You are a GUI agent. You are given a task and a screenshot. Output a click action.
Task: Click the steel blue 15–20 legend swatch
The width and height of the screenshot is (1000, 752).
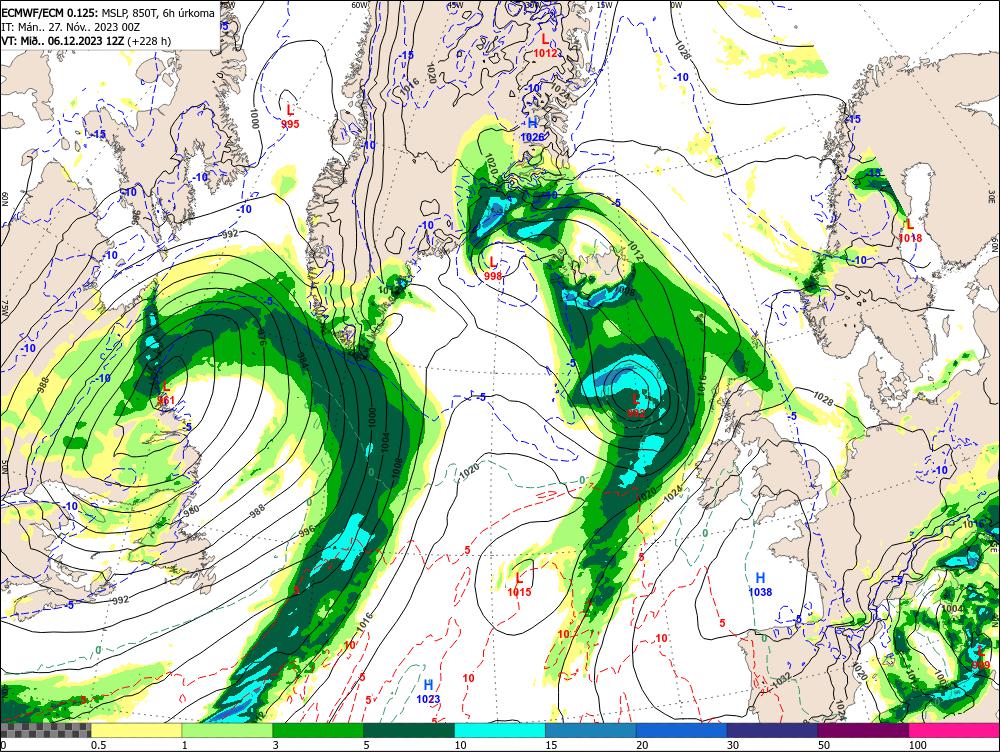click(x=591, y=730)
